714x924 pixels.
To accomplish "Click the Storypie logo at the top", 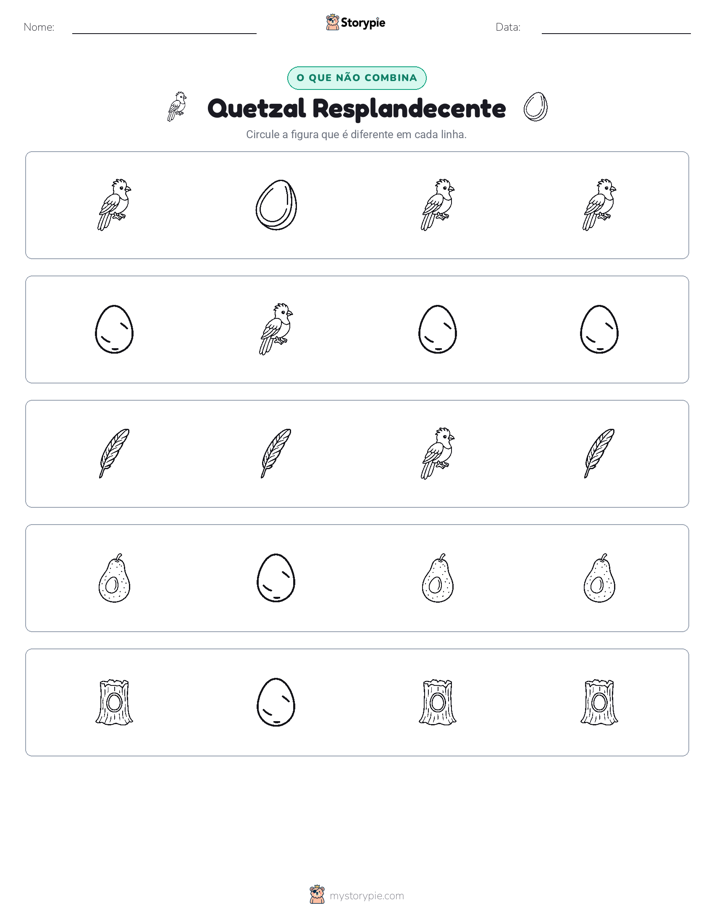I will [x=356, y=23].
